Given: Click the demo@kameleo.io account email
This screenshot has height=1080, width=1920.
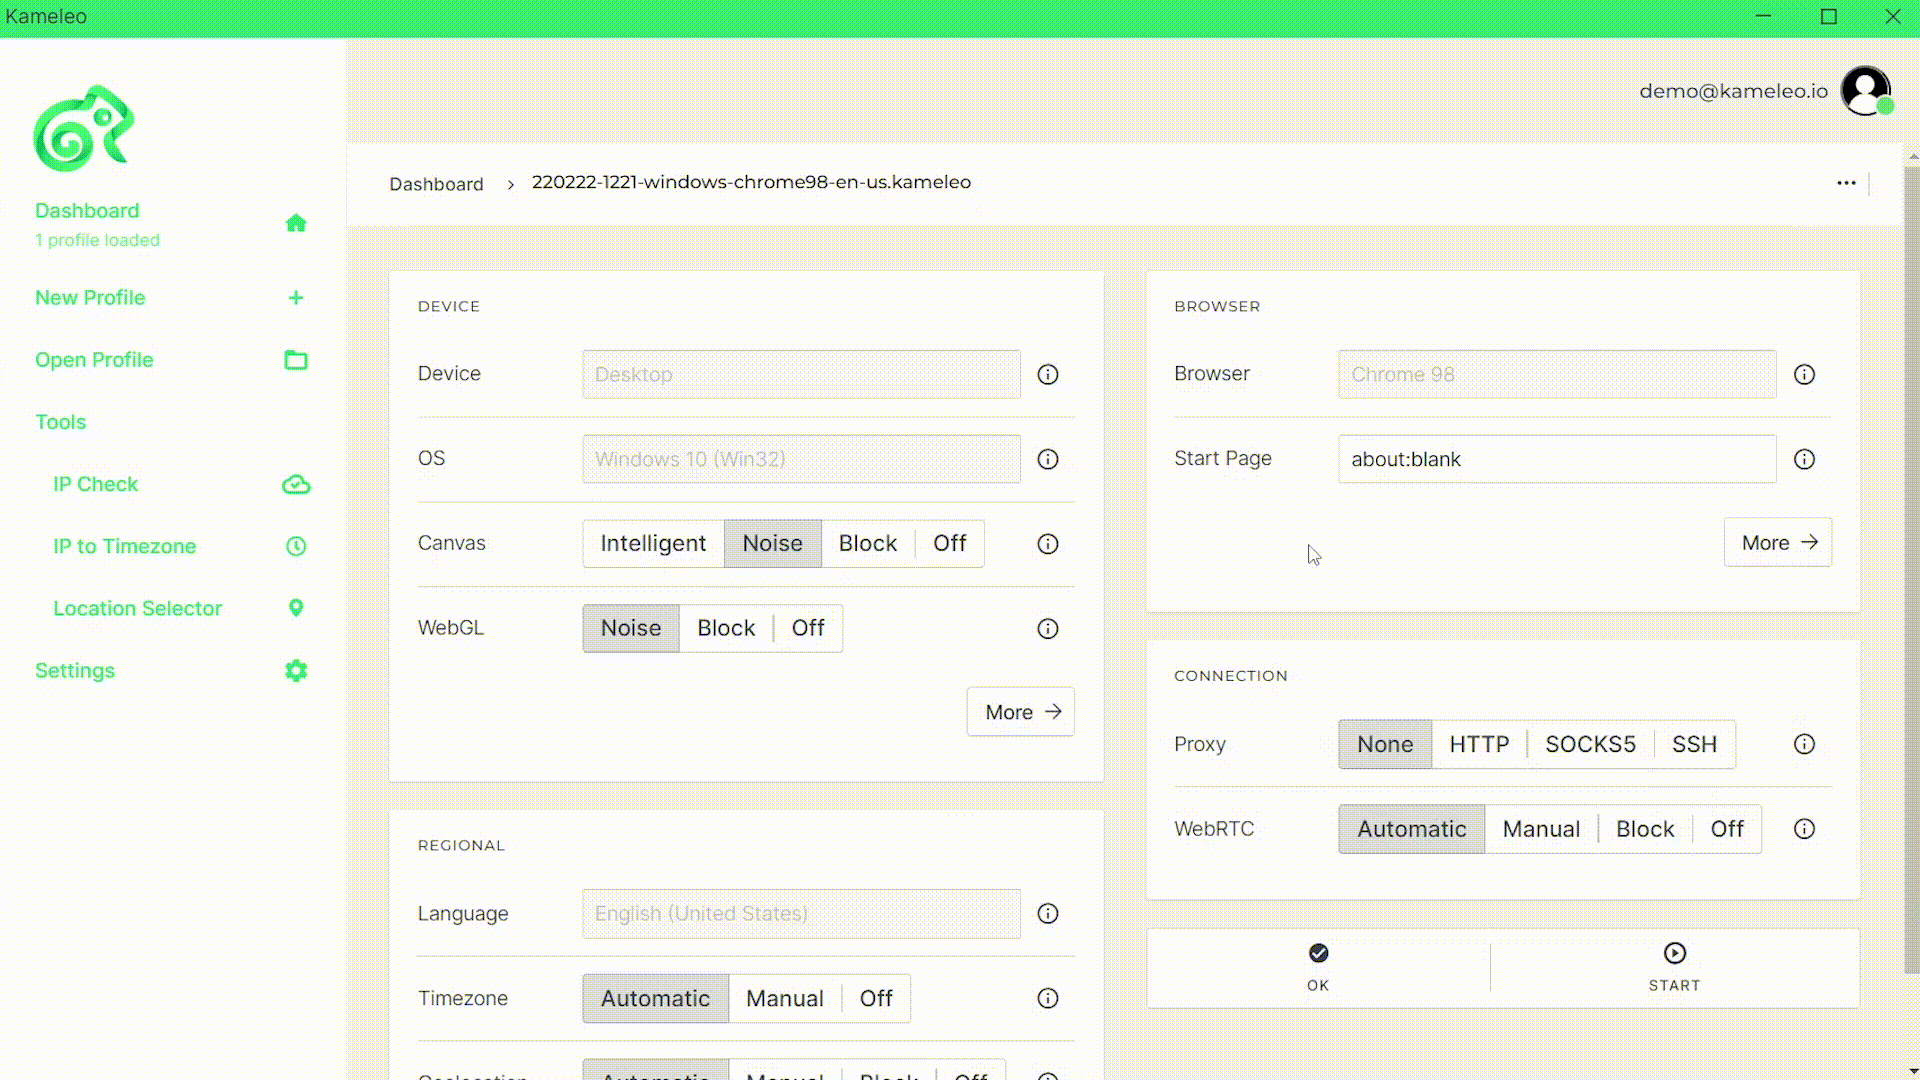Looking at the screenshot, I should [1733, 91].
